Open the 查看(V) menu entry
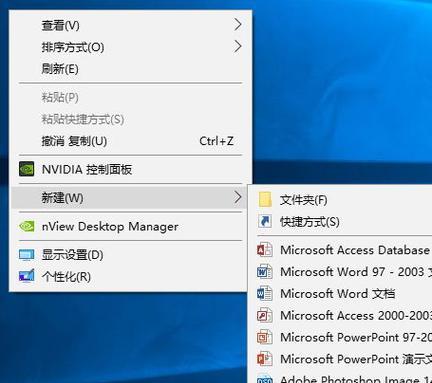Viewport: 432px width, 383px height. pyautogui.click(x=130, y=25)
